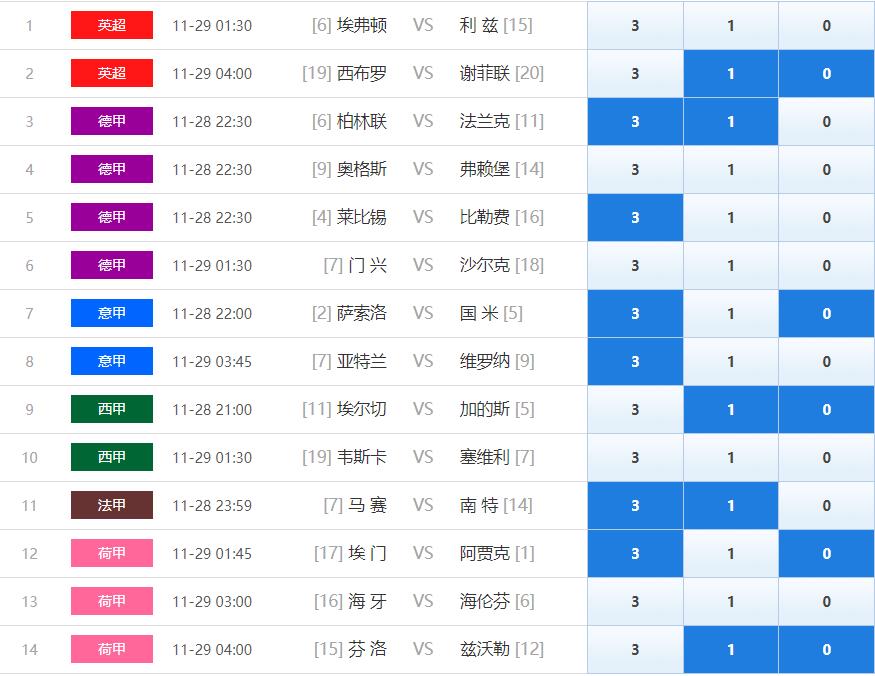The width and height of the screenshot is (875, 676).
Task: Deselect 1 for 埃尔切 vs 加的斯
Action: 731,409
